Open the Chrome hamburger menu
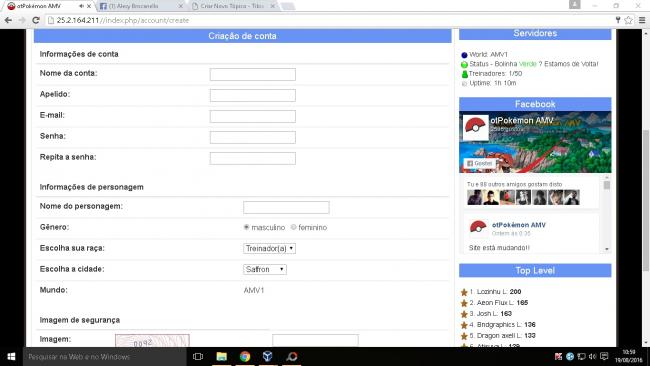The image size is (650, 366). (642, 20)
